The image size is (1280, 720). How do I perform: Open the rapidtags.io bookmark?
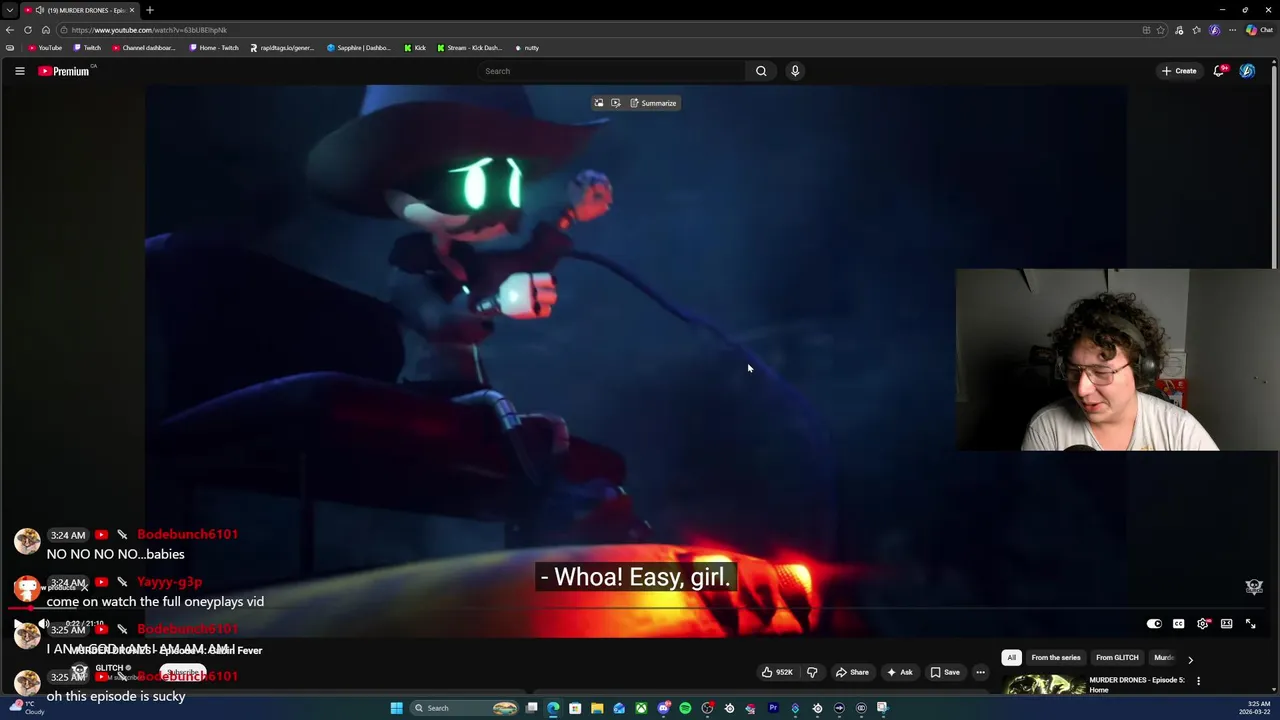[x=282, y=48]
